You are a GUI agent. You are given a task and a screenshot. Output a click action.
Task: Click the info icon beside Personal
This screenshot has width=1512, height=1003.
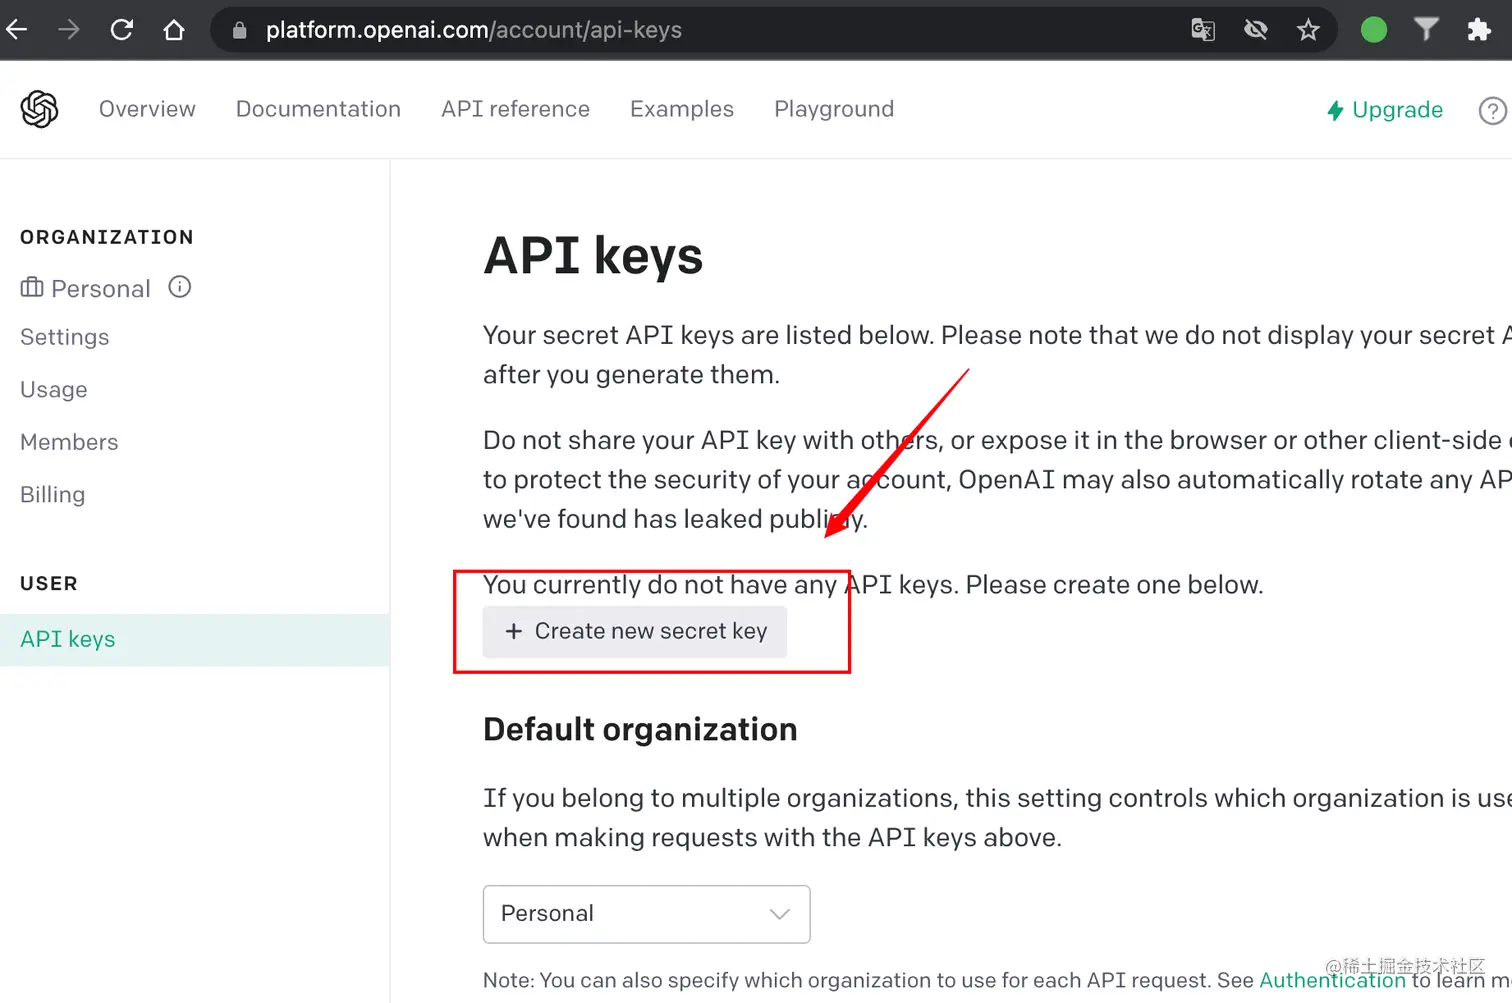[x=180, y=287]
